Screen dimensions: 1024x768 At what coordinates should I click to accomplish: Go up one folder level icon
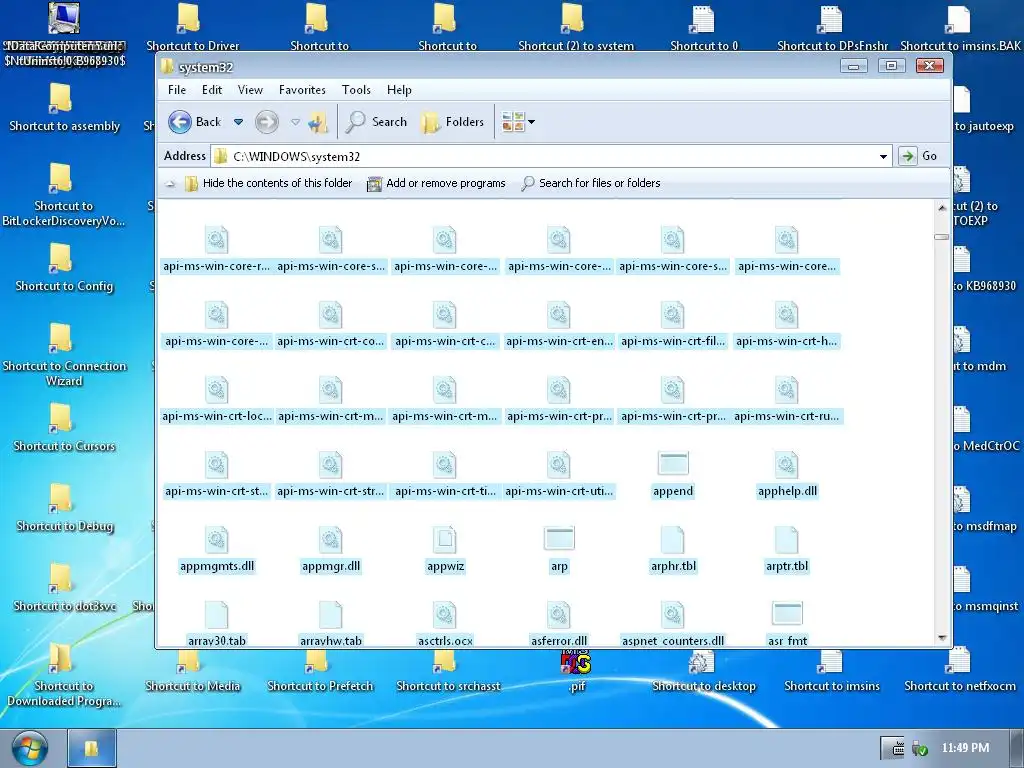318,121
